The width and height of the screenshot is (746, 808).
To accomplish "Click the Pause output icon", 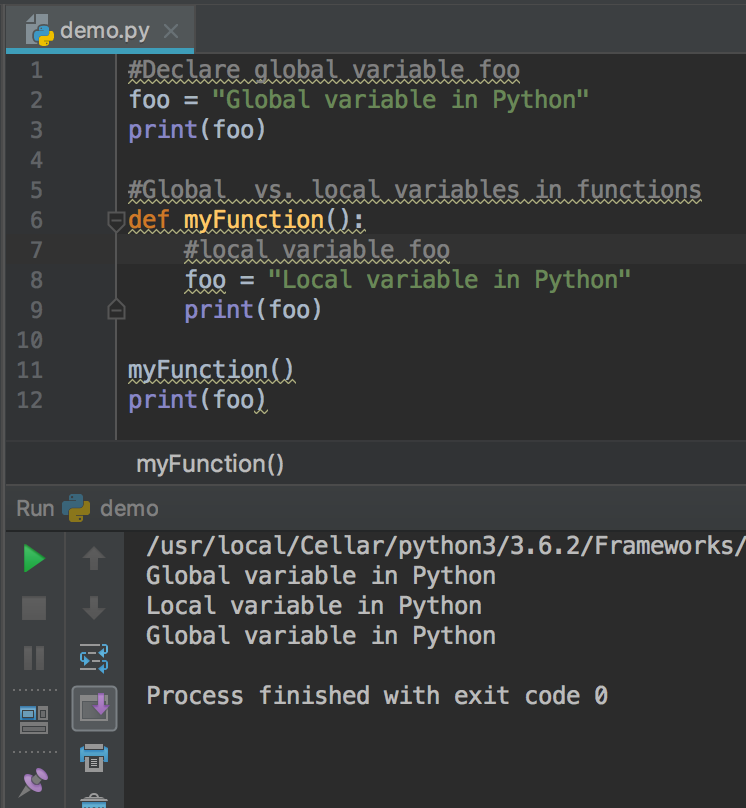I will [34, 657].
